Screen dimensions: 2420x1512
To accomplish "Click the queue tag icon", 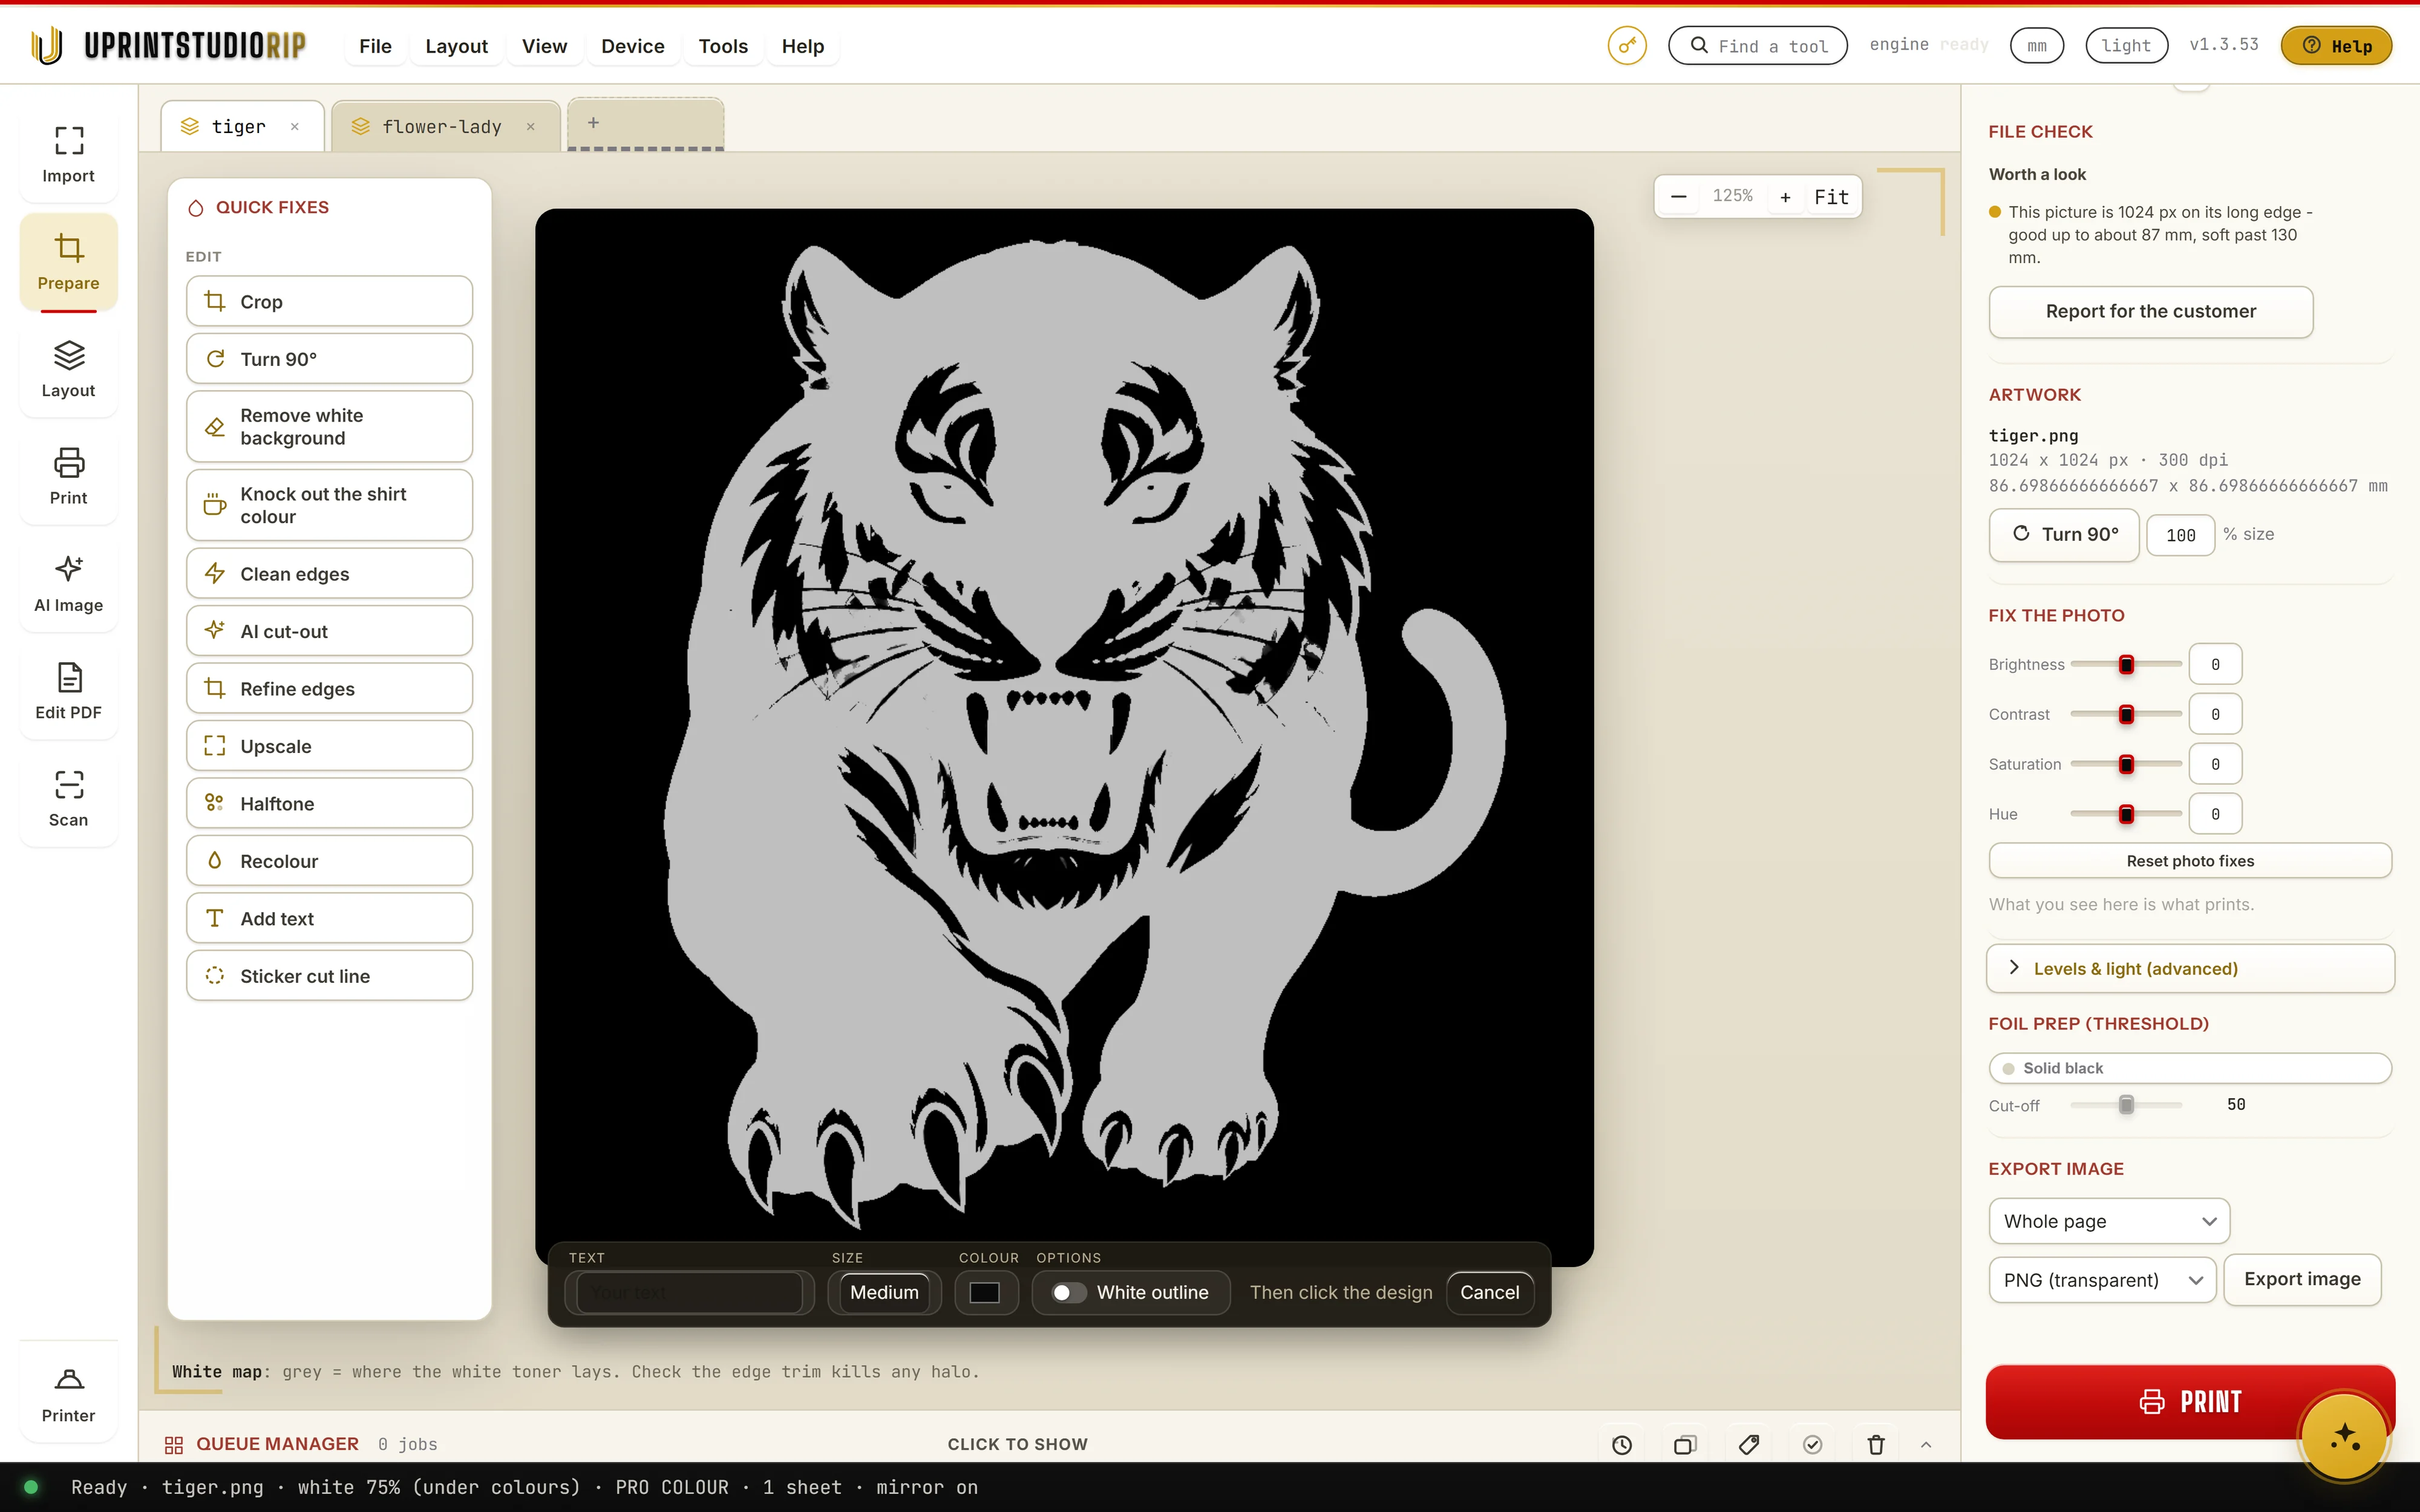I will 1749,1444.
